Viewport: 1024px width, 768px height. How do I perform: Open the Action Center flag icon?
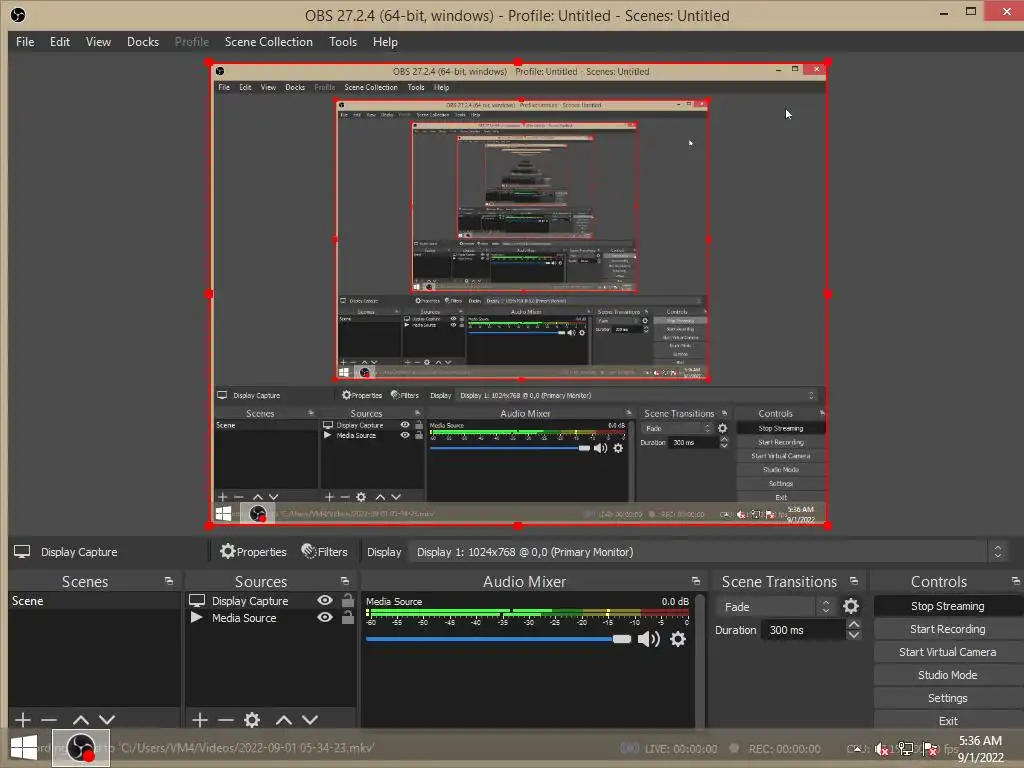931,749
